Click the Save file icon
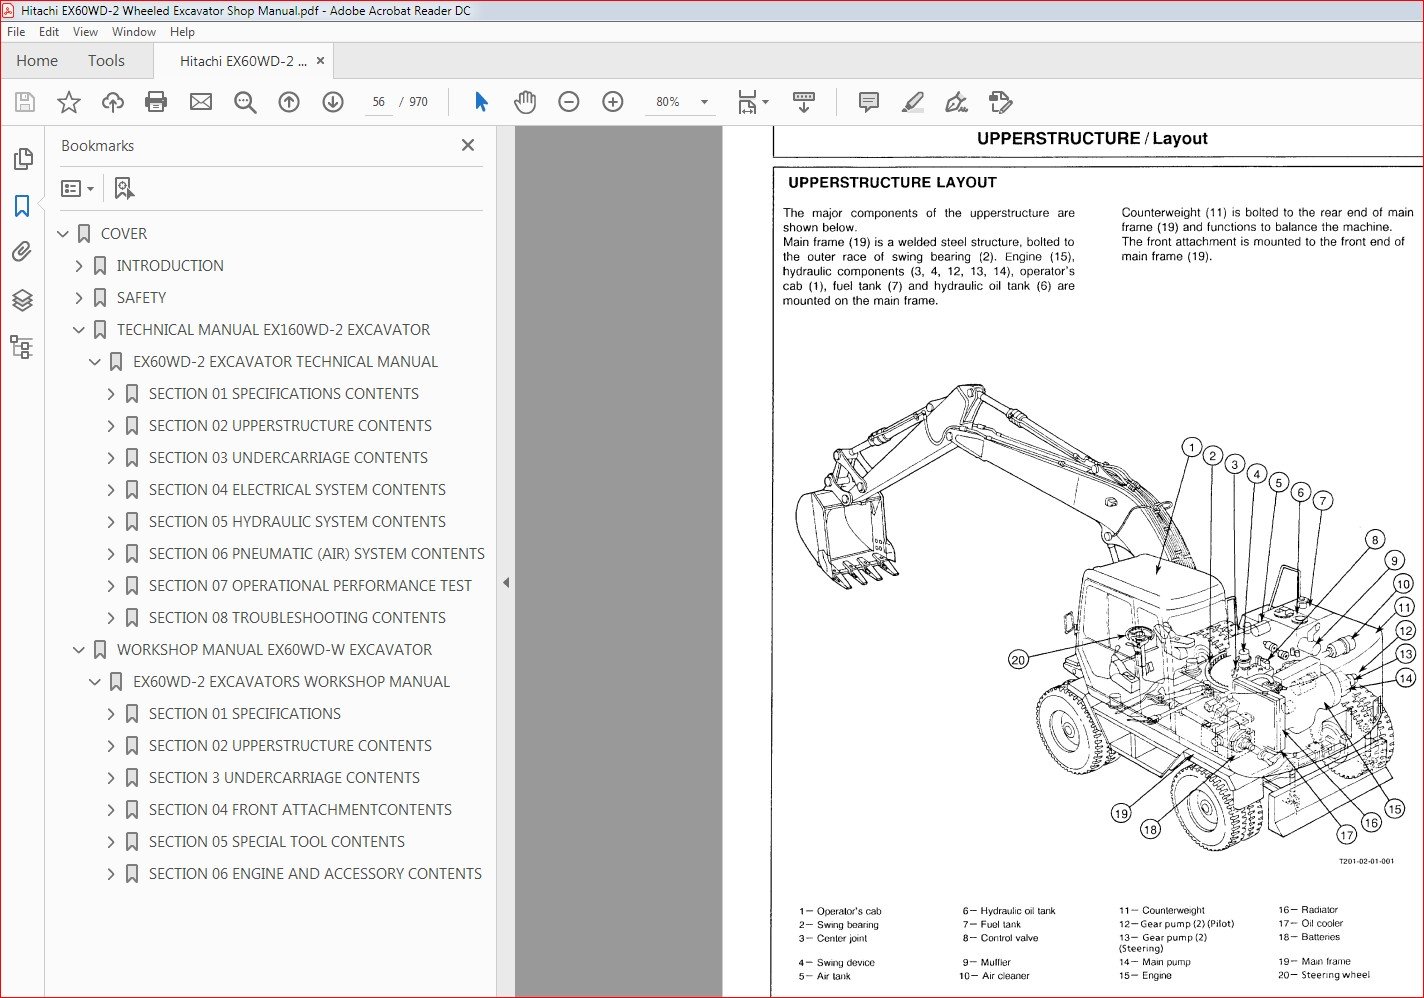This screenshot has width=1424, height=998. [25, 102]
